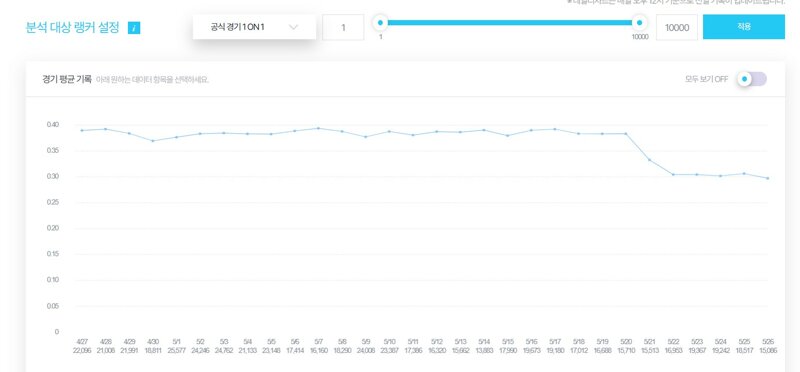The image size is (800, 372).
Task: Click the 경기 평균 기록 chart title
Action: (67, 80)
